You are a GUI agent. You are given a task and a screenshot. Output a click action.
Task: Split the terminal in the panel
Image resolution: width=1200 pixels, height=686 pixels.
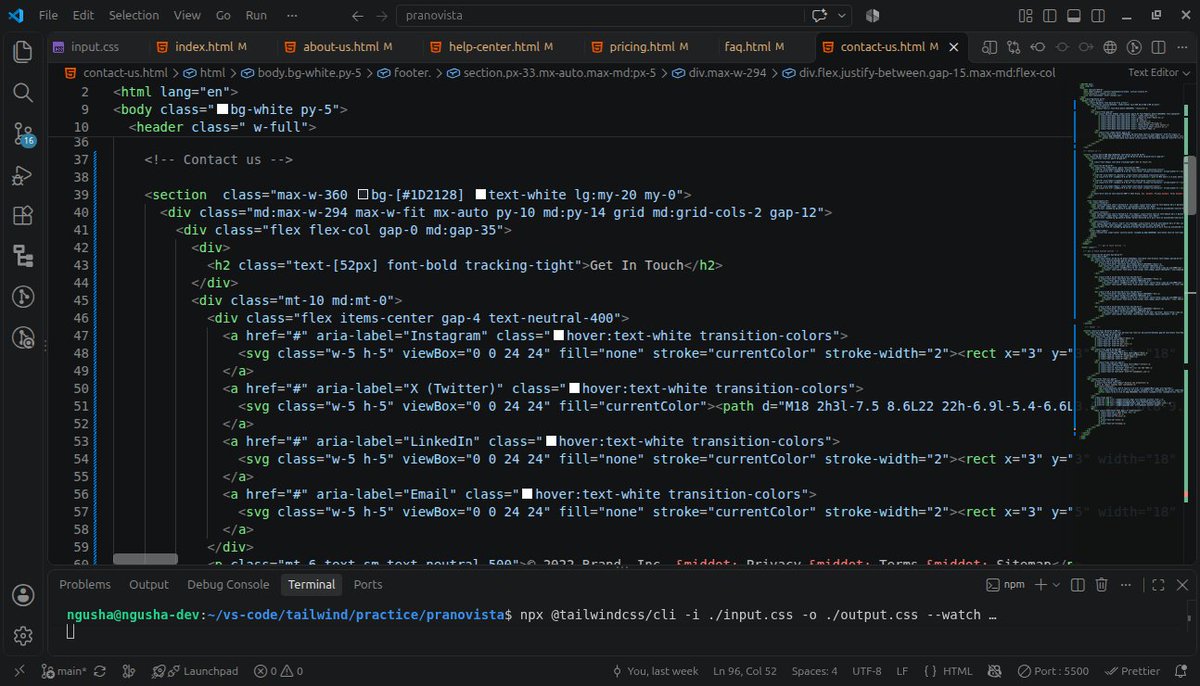[1077, 585]
